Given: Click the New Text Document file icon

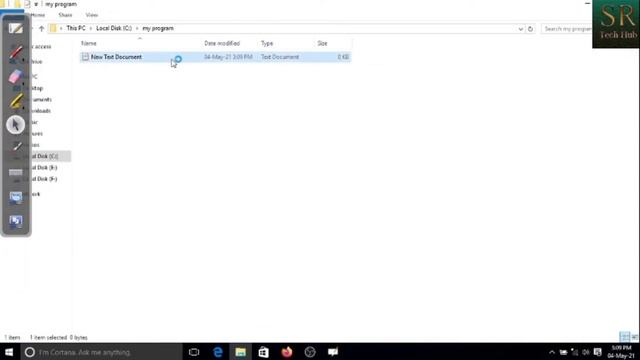Looking at the screenshot, I should point(85,57).
